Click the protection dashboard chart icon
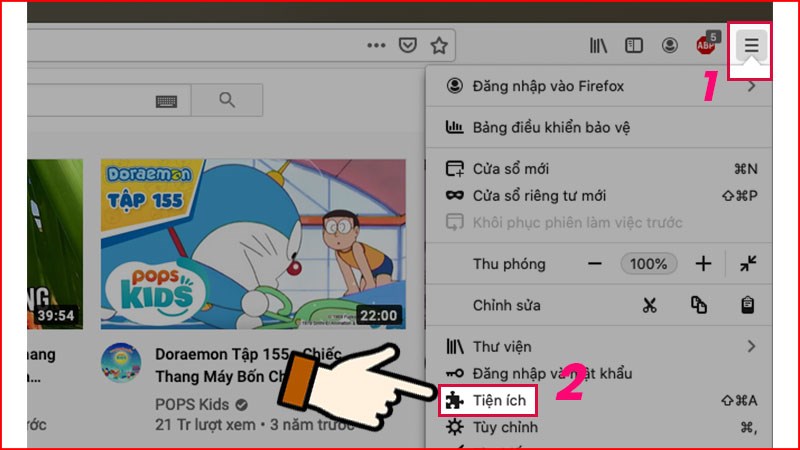Image resolution: width=800 pixels, height=450 pixels. pos(455,127)
